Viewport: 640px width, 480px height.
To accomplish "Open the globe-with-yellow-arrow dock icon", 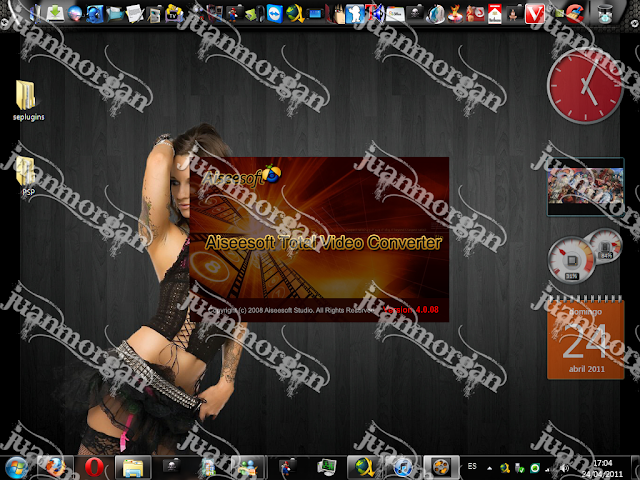I will click(295, 13).
